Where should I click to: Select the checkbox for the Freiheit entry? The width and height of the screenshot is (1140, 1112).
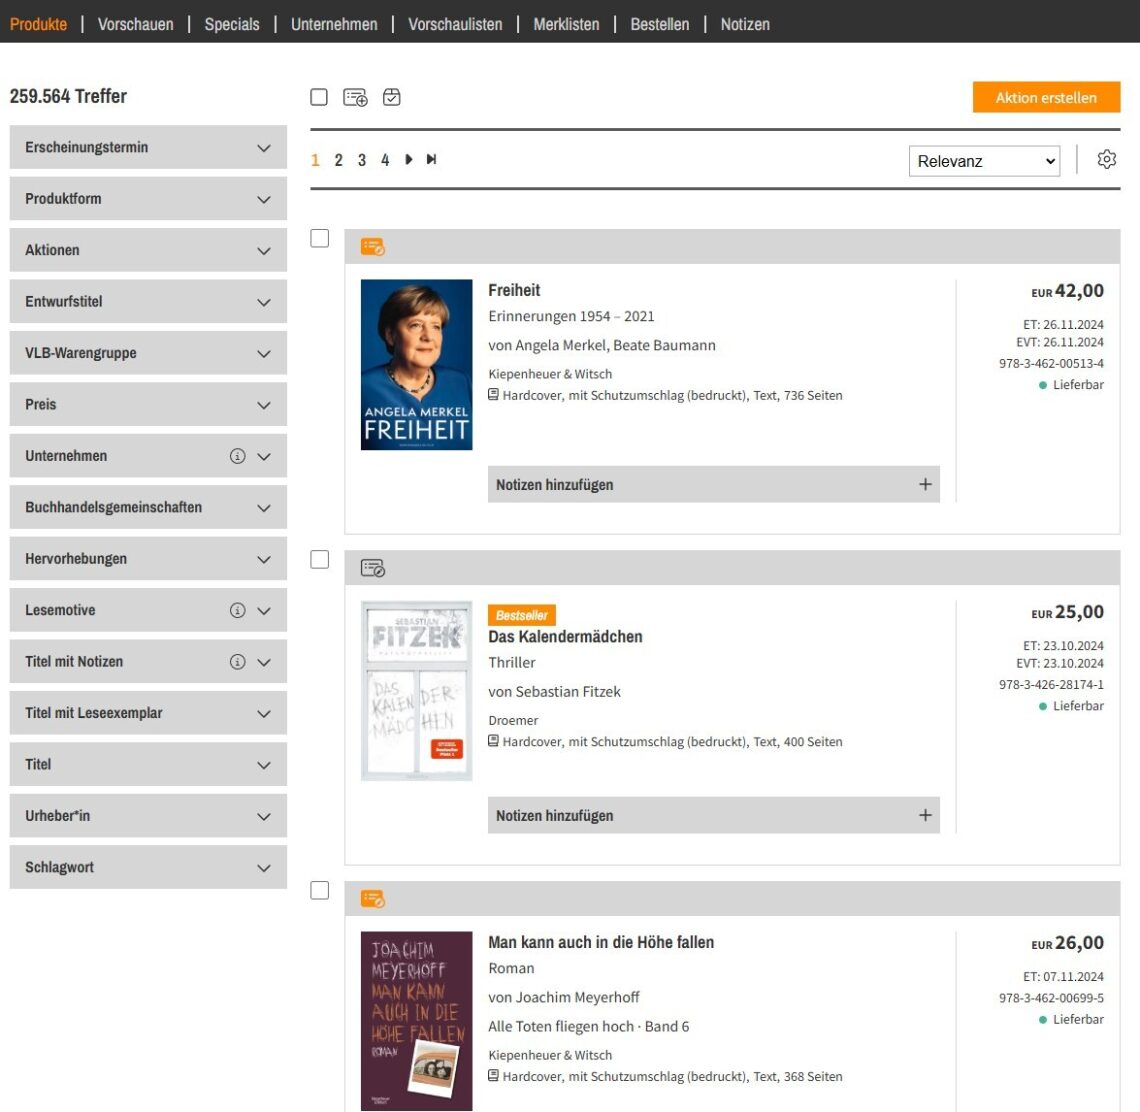320,238
